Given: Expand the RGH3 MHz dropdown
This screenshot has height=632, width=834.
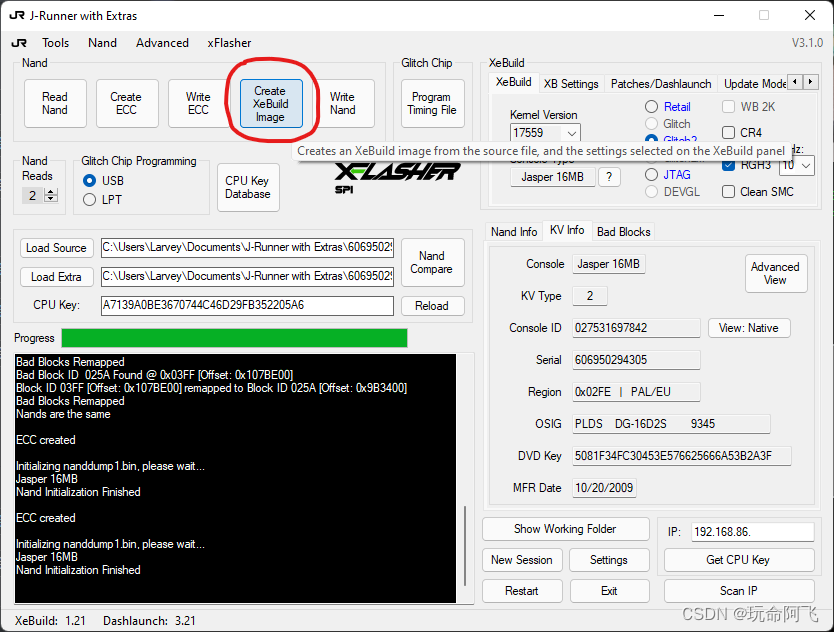Looking at the screenshot, I should [806, 166].
